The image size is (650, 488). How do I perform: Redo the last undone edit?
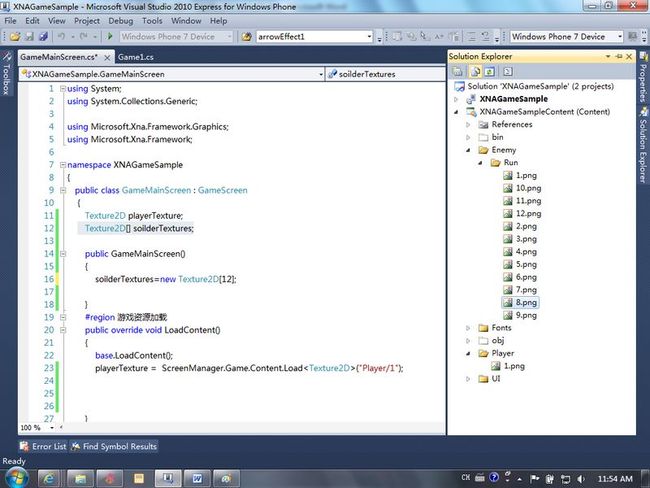click(84, 36)
